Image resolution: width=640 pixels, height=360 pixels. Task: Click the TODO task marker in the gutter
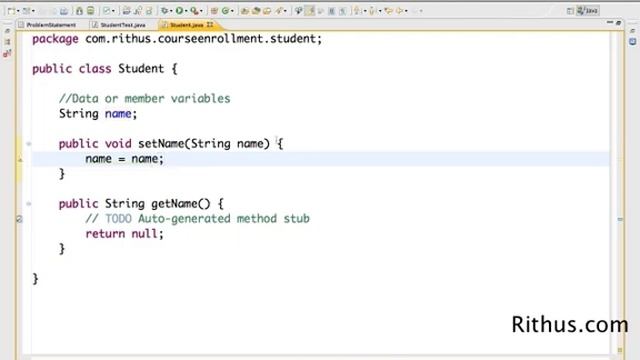click(x=19, y=220)
